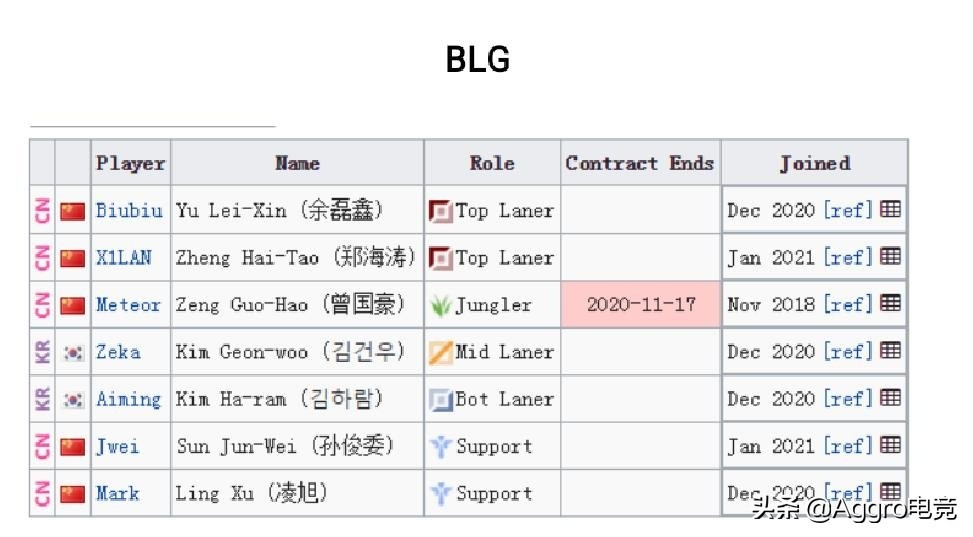973x537 pixels.
Task: Click the table icon in Jwei's row
Action: [x=890, y=444]
